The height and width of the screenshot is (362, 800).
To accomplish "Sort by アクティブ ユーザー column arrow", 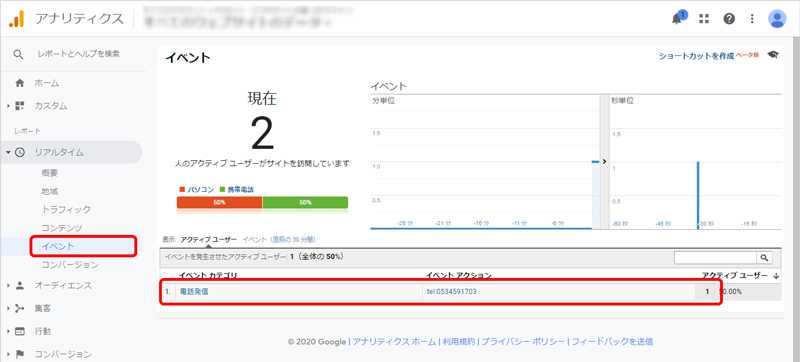I will (776, 276).
